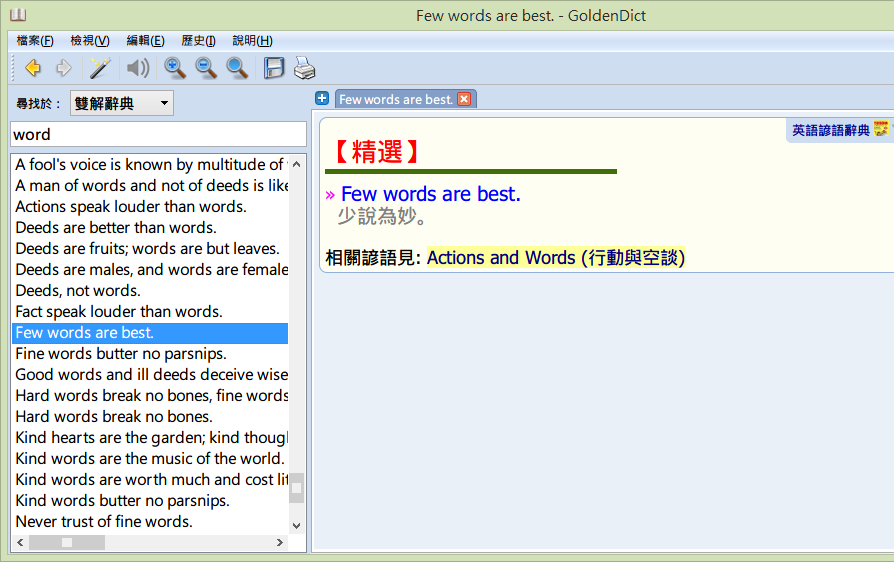Screen dimensions: 894x562
Task: Click the magic wand scan popup icon
Action: 100,68
